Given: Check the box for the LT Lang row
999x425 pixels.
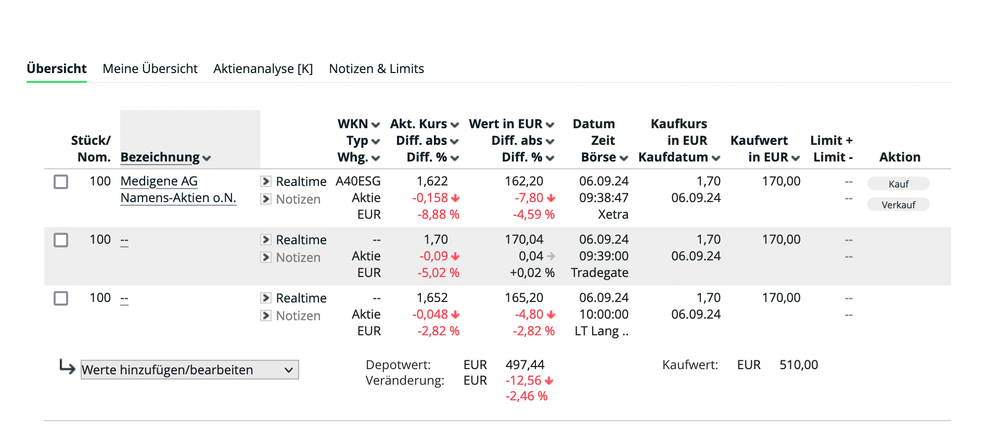Looking at the screenshot, I should [x=61, y=298].
